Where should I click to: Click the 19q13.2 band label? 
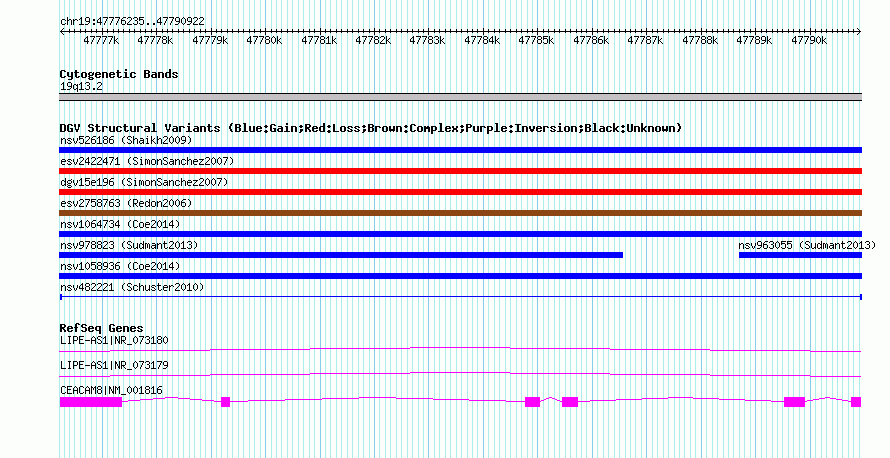click(81, 87)
